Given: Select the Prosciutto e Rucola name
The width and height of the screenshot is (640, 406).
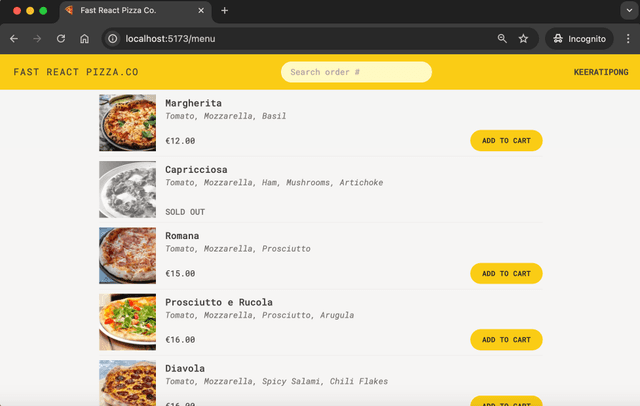Looking at the screenshot, I should point(219,302).
